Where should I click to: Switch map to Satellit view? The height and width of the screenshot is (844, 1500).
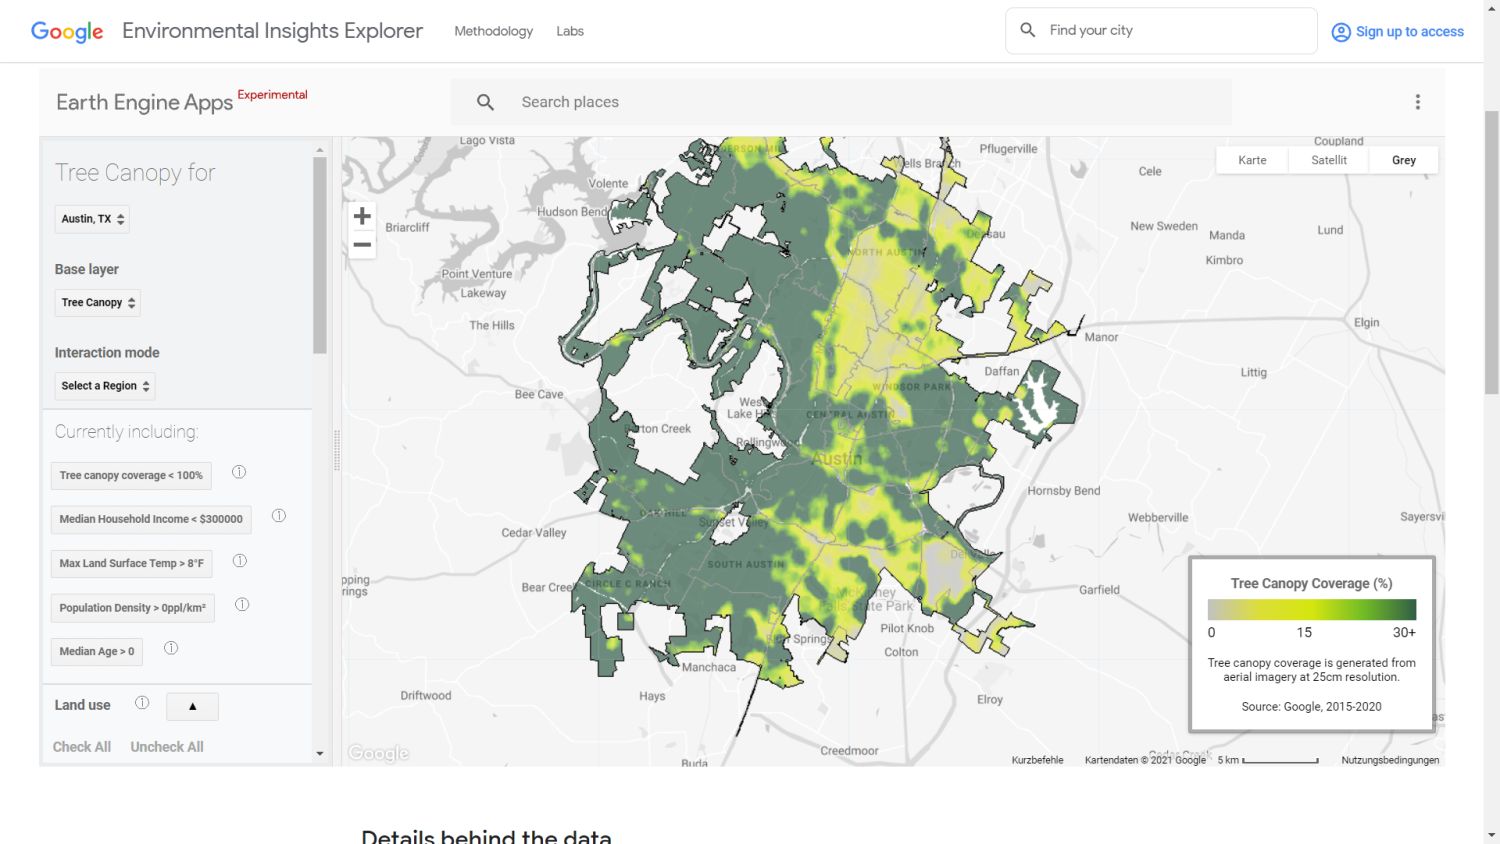tap(1329, 160)
